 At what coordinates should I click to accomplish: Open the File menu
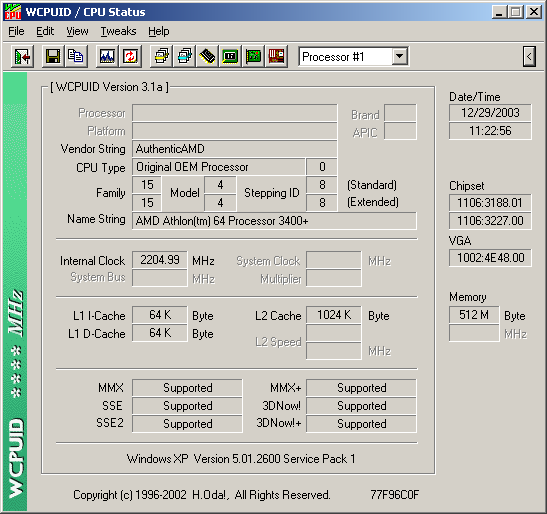(x=16, y=31)
